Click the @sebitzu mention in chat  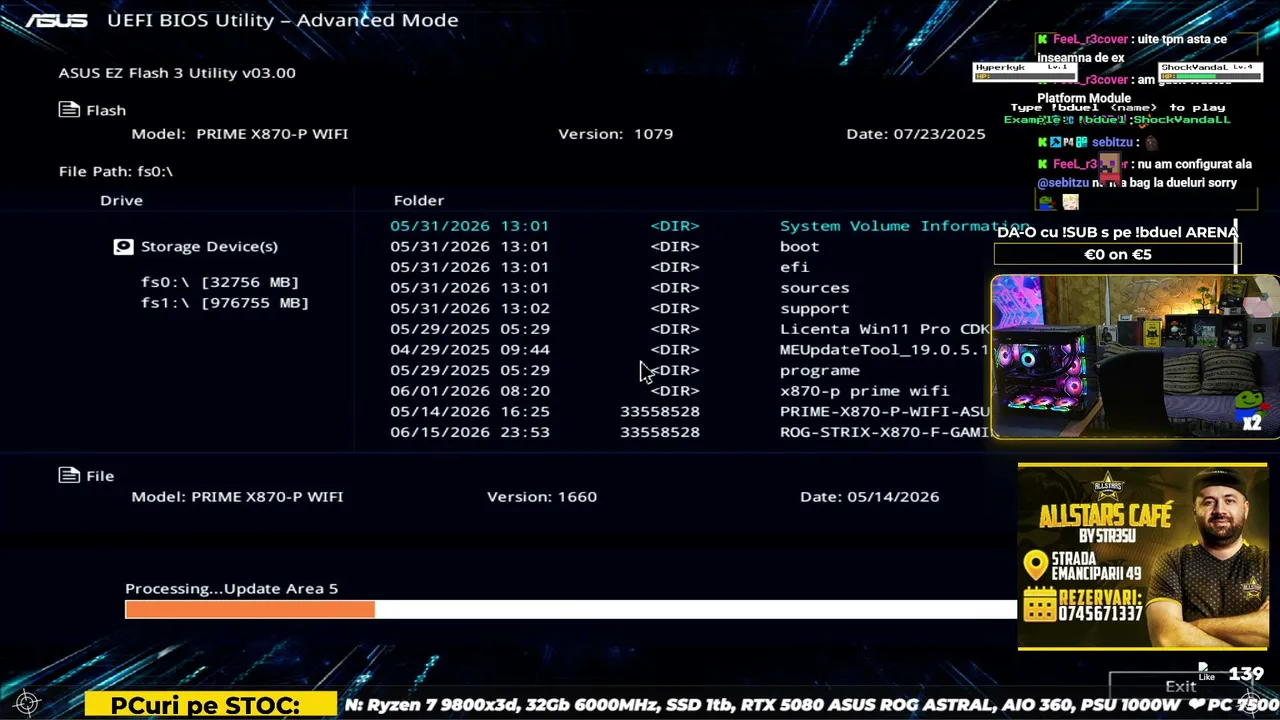click(x=1063, y=183)
